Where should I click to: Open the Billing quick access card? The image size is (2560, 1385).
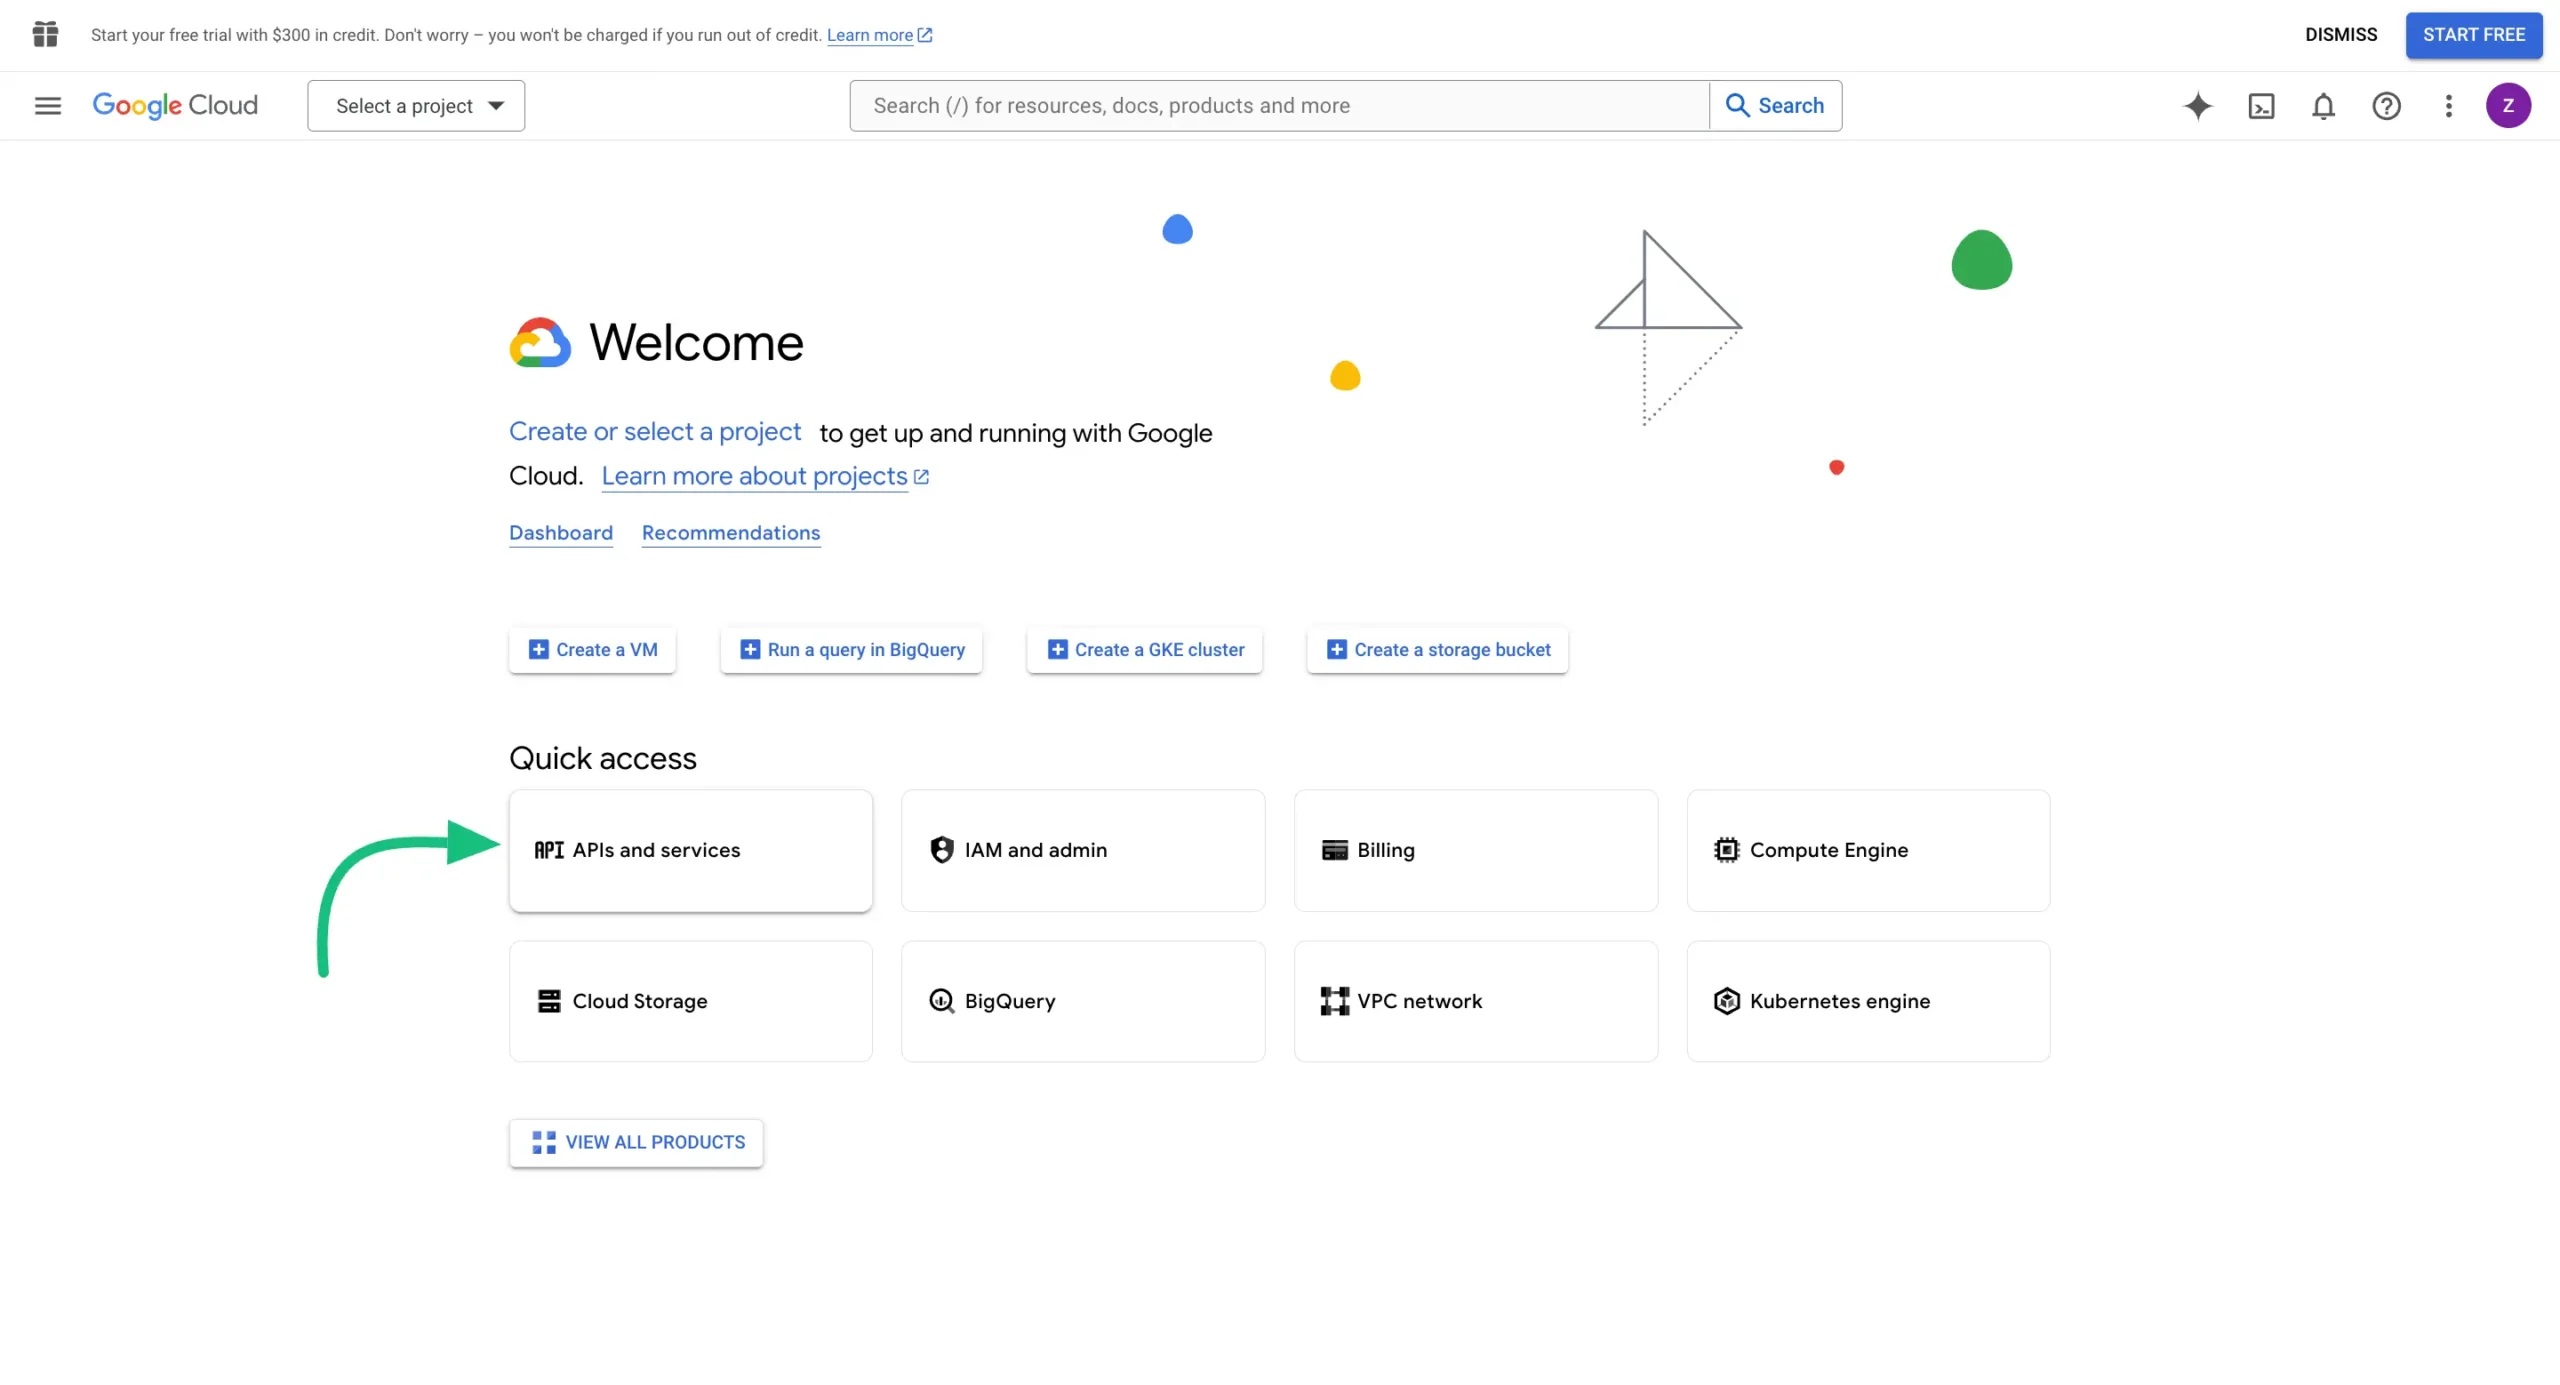coord(1476,851)
